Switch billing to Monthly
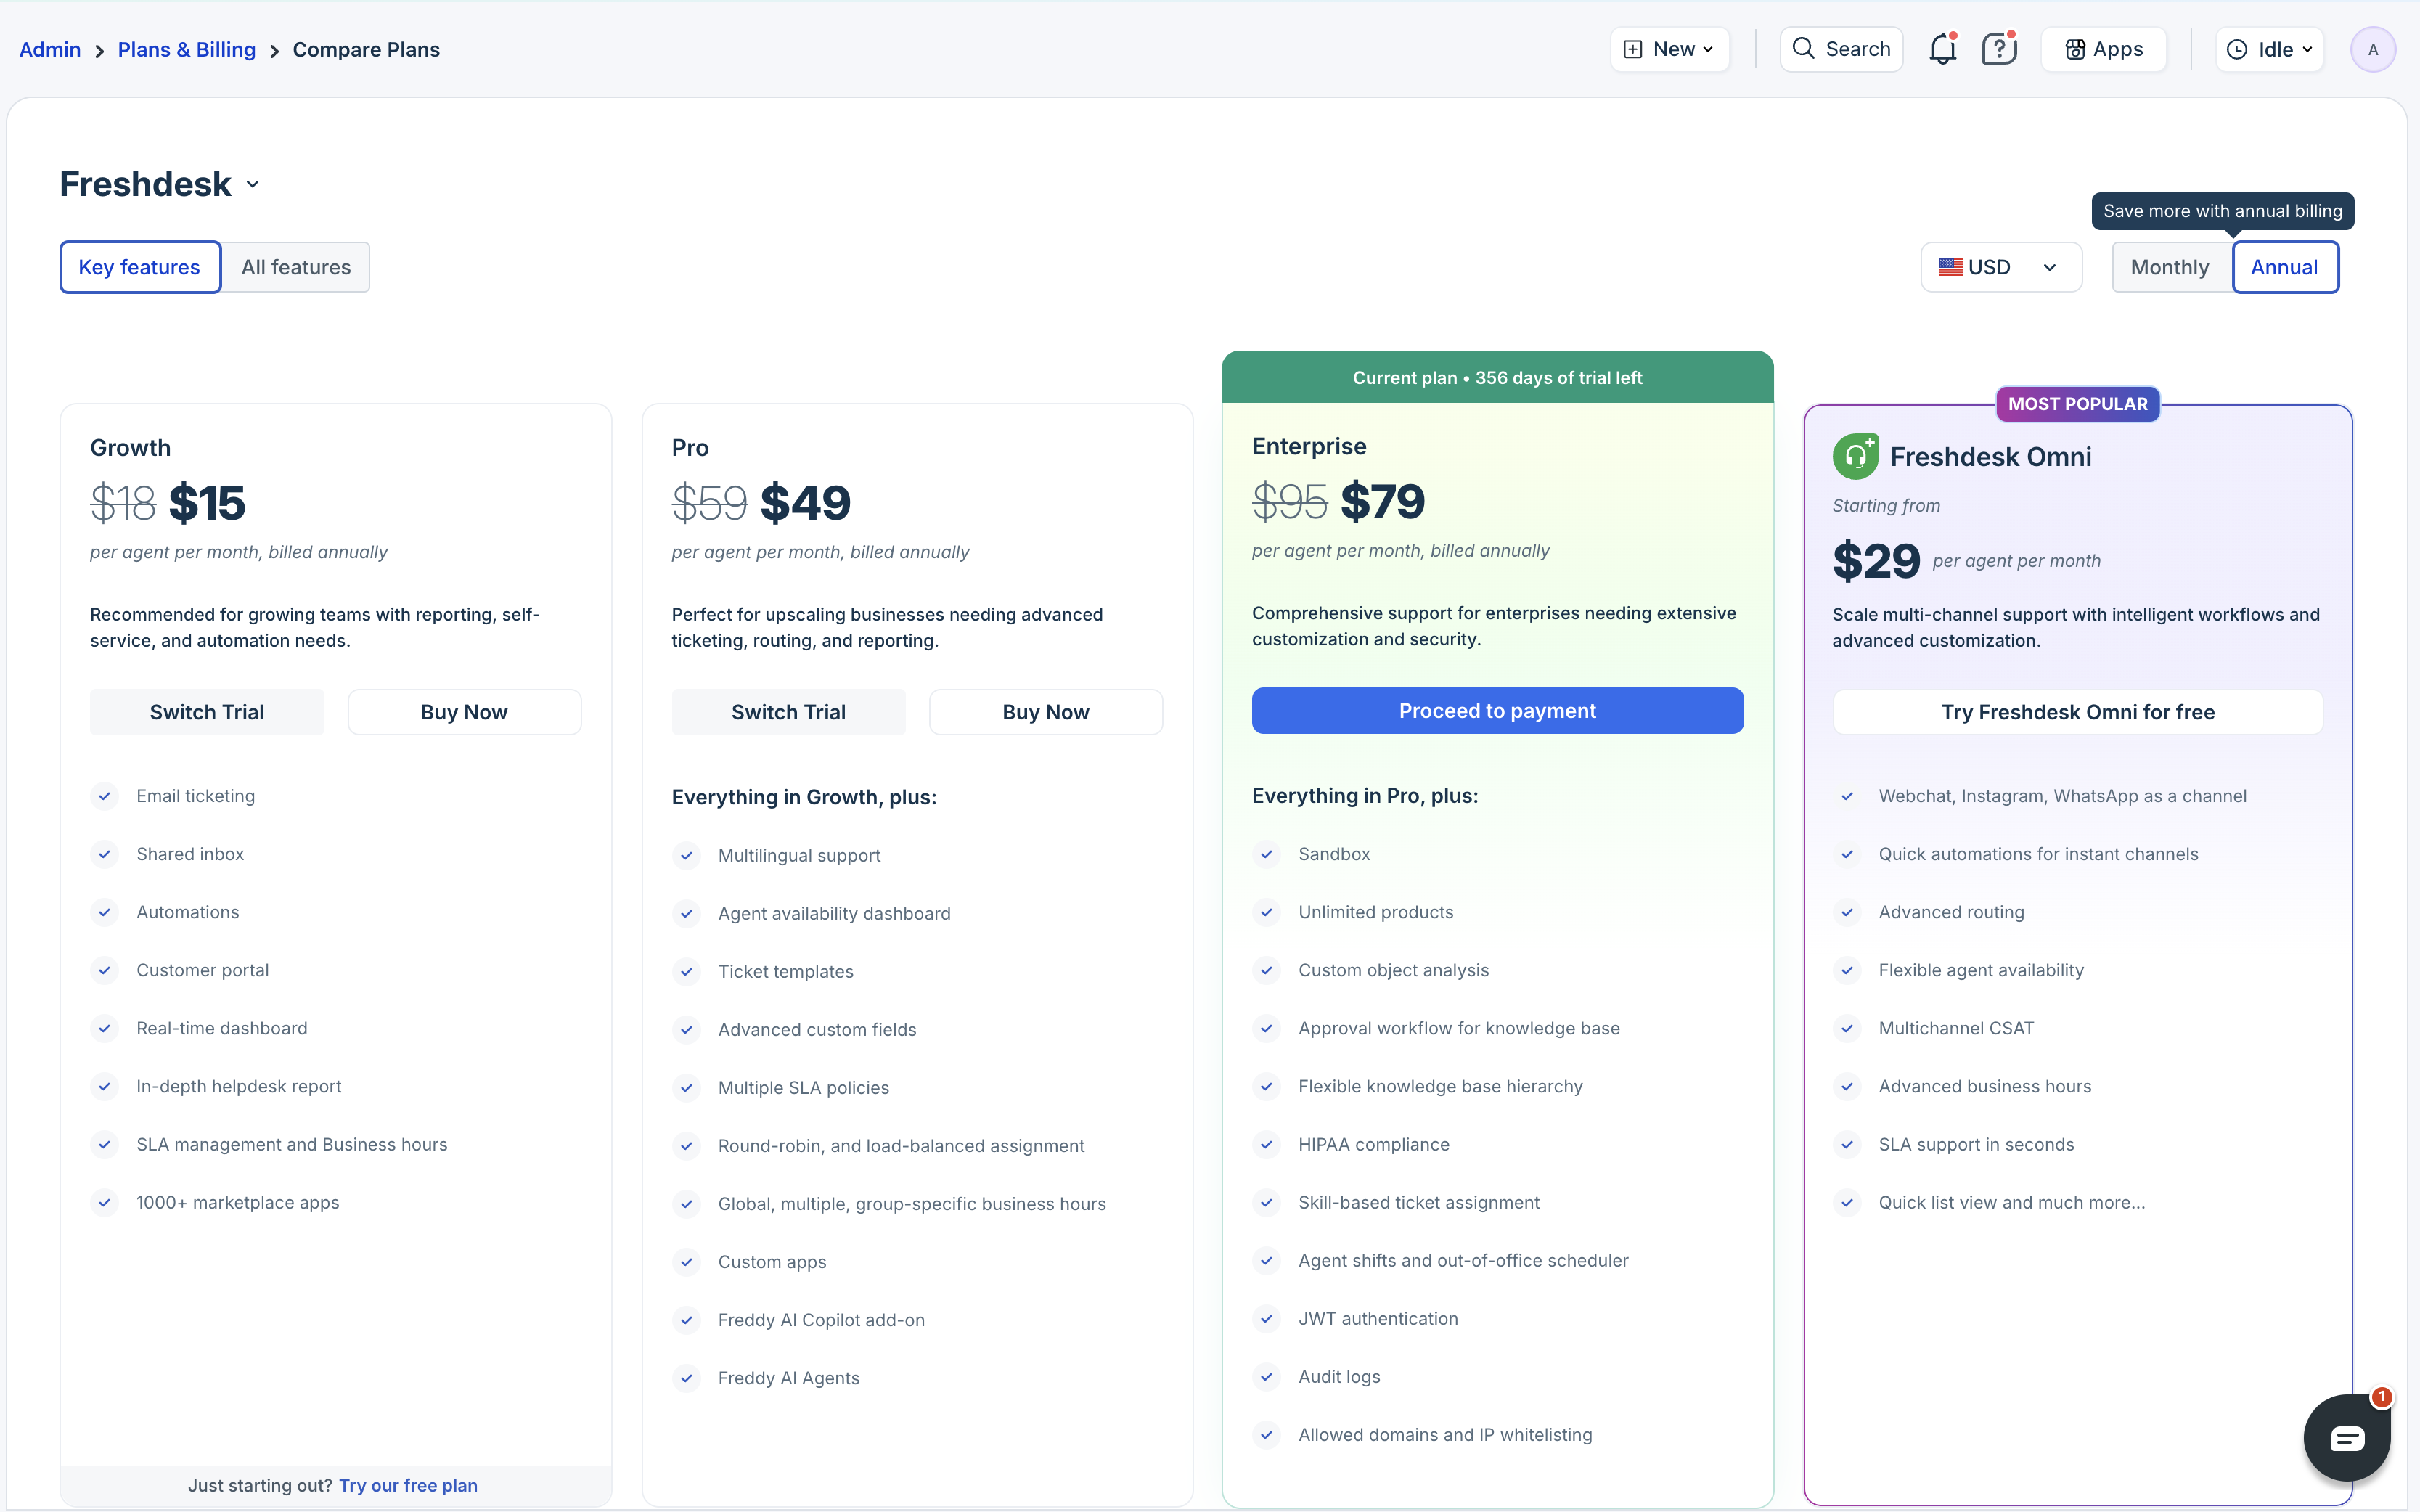The width and height of the screenshot is (2420, 1512). tap(2169, 267)
